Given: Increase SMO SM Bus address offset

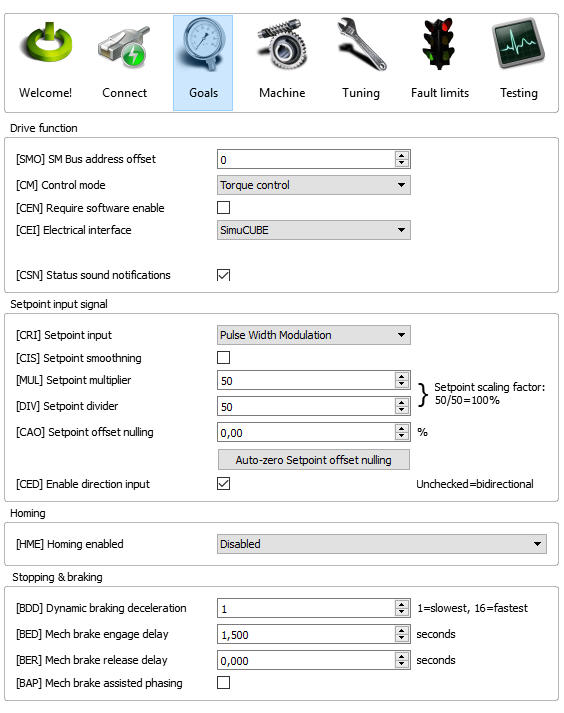Looking at the screenshot, I should 401,155.
